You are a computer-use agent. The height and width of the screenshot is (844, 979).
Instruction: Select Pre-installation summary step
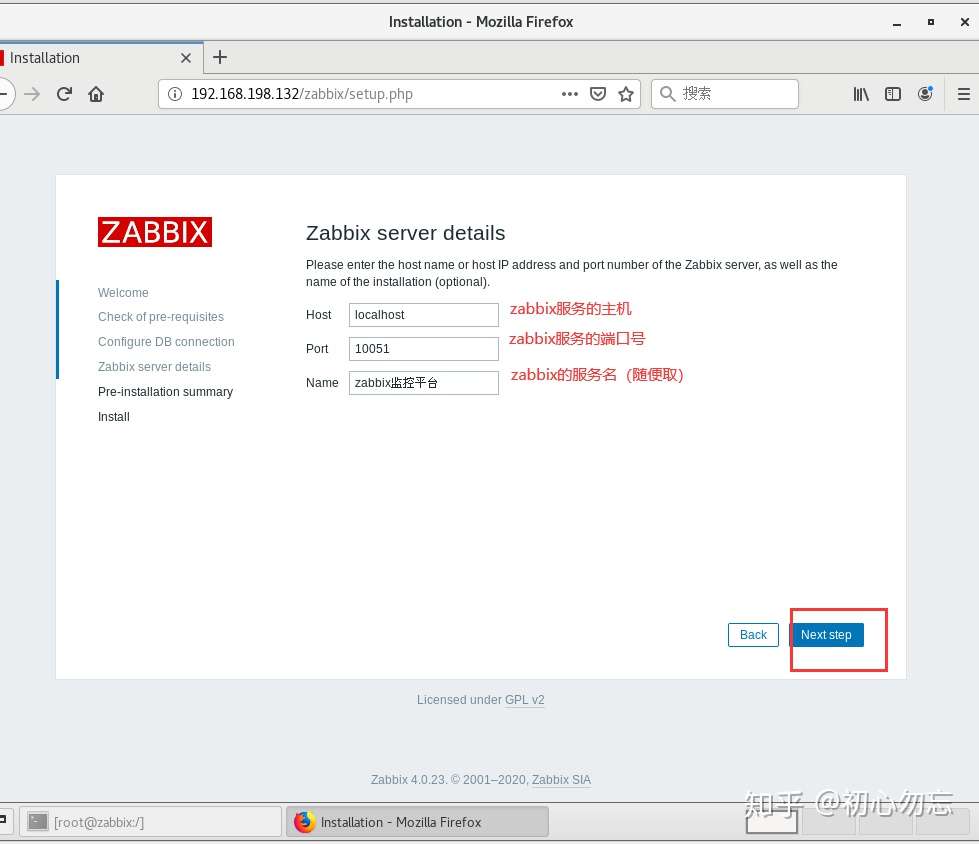click(165, 392)
